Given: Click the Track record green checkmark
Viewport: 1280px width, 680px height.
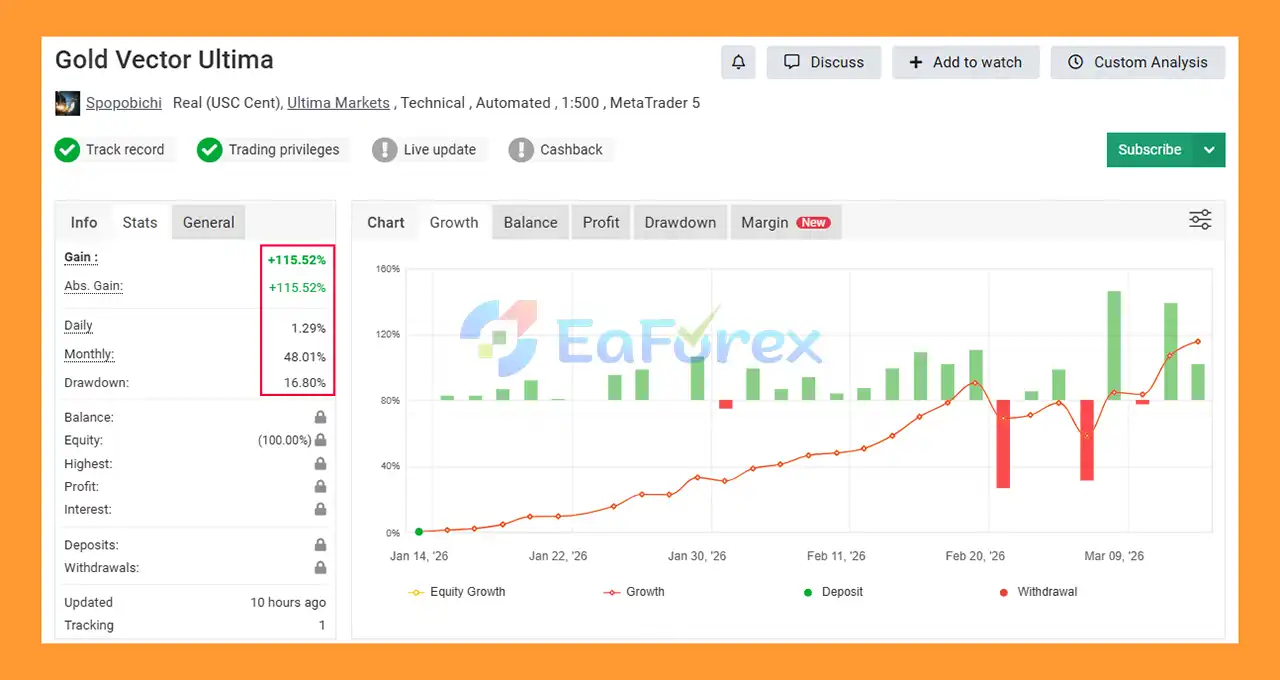Looking at the screenshot, I should point(67,150).
